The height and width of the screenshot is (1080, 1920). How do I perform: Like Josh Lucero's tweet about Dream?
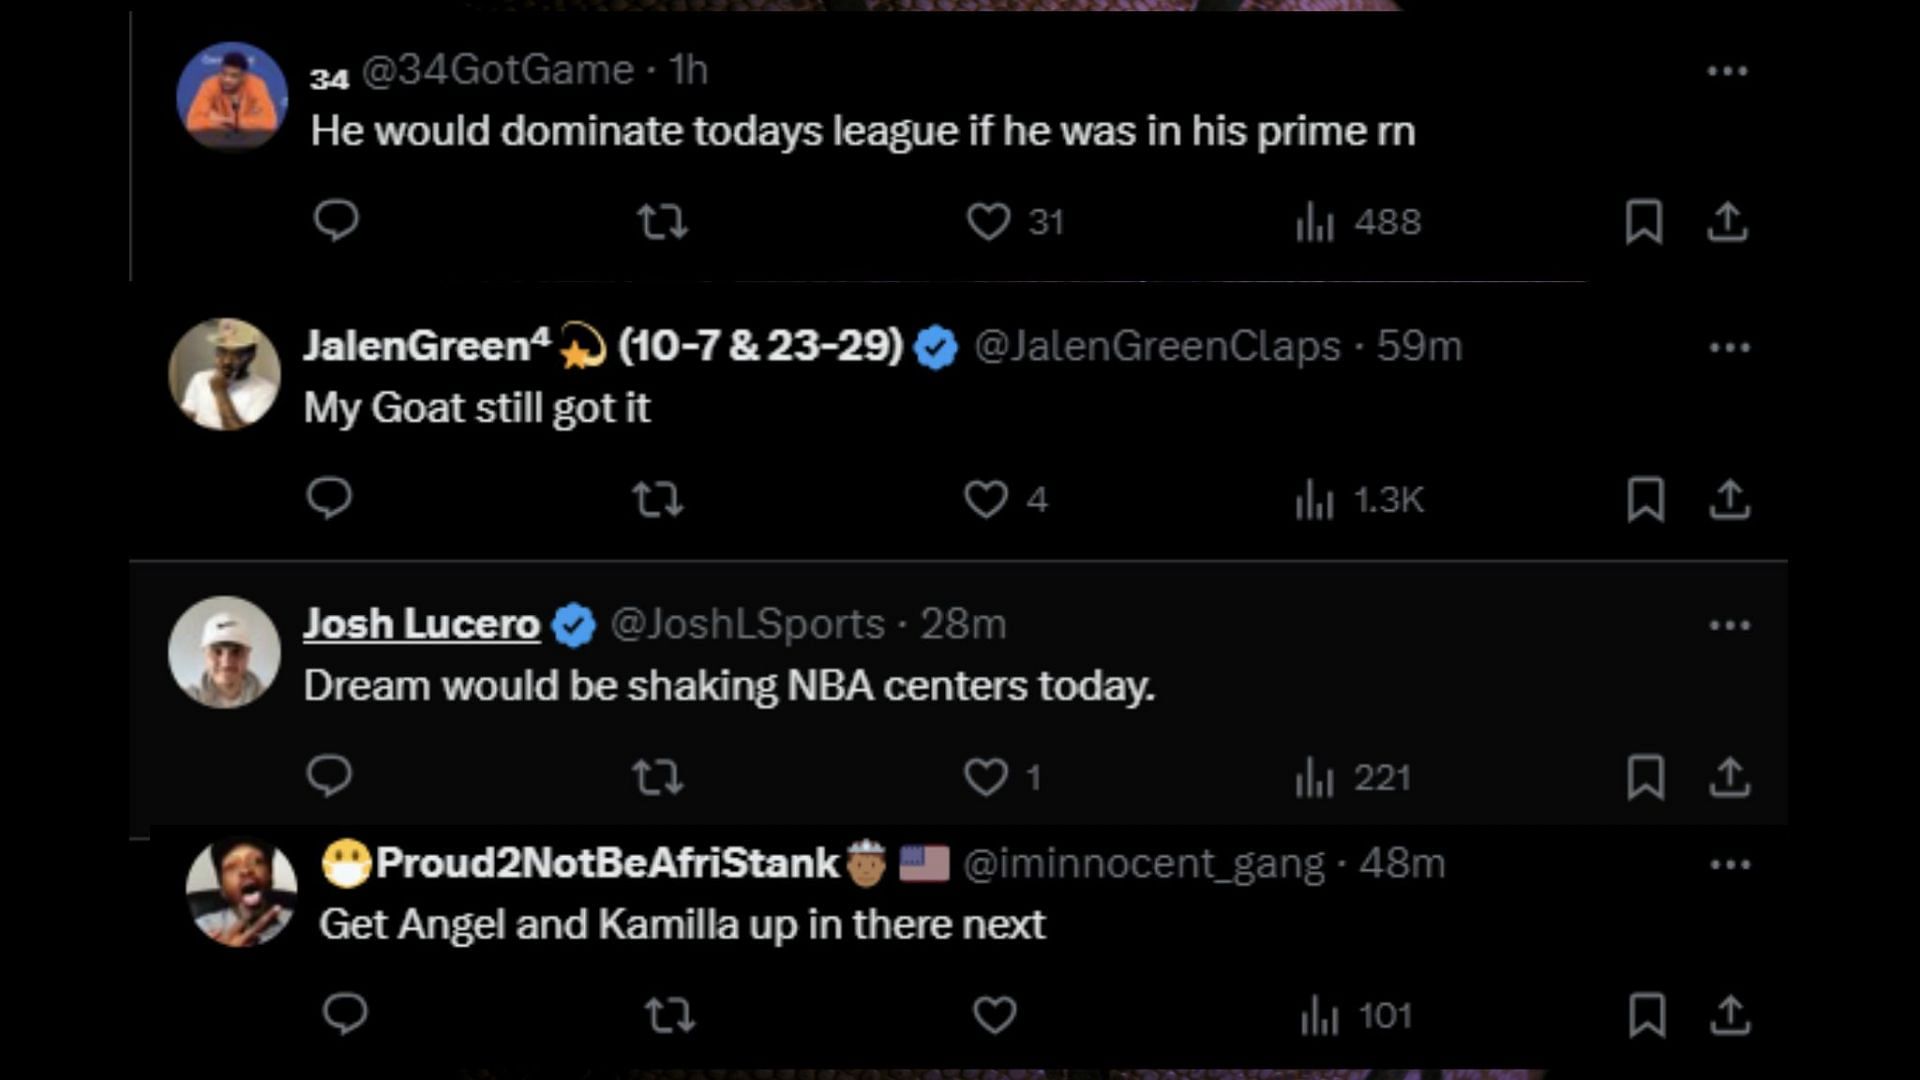point(986,777)
